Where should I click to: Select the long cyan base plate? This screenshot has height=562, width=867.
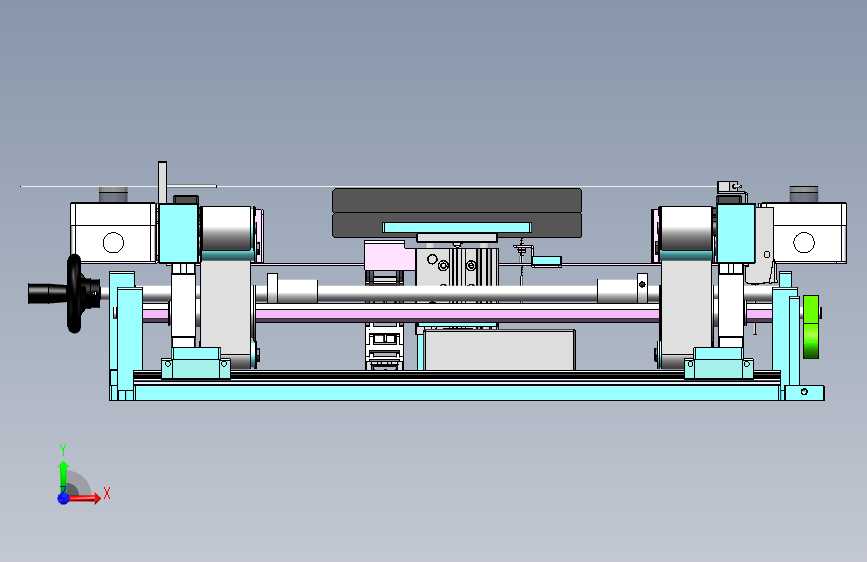[x=457, y=393]
